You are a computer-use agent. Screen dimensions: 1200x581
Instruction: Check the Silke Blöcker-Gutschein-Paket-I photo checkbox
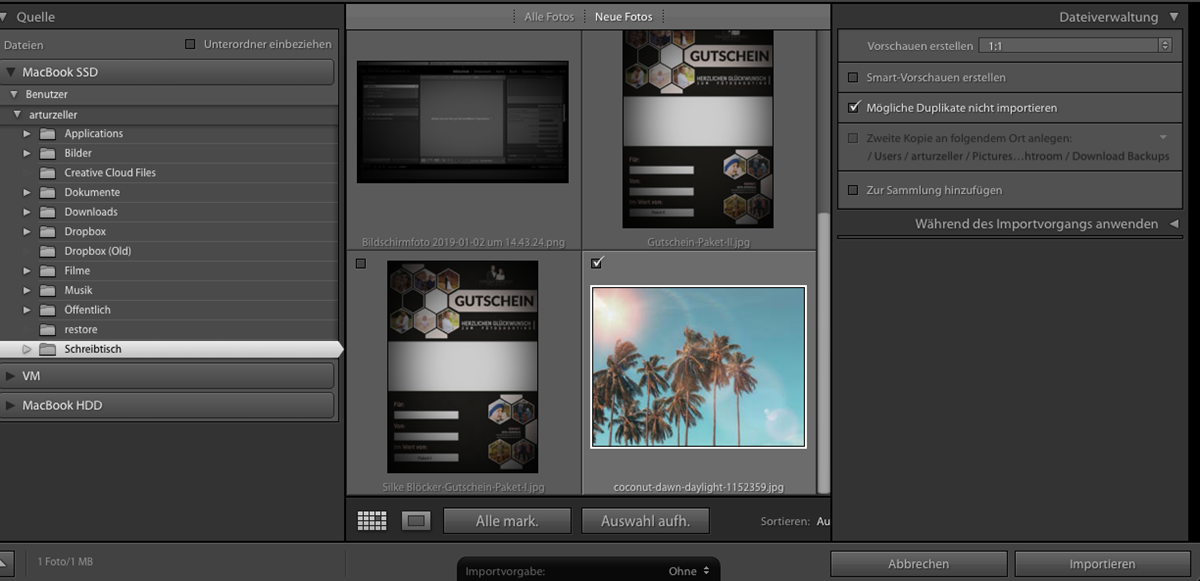[361, 264]
